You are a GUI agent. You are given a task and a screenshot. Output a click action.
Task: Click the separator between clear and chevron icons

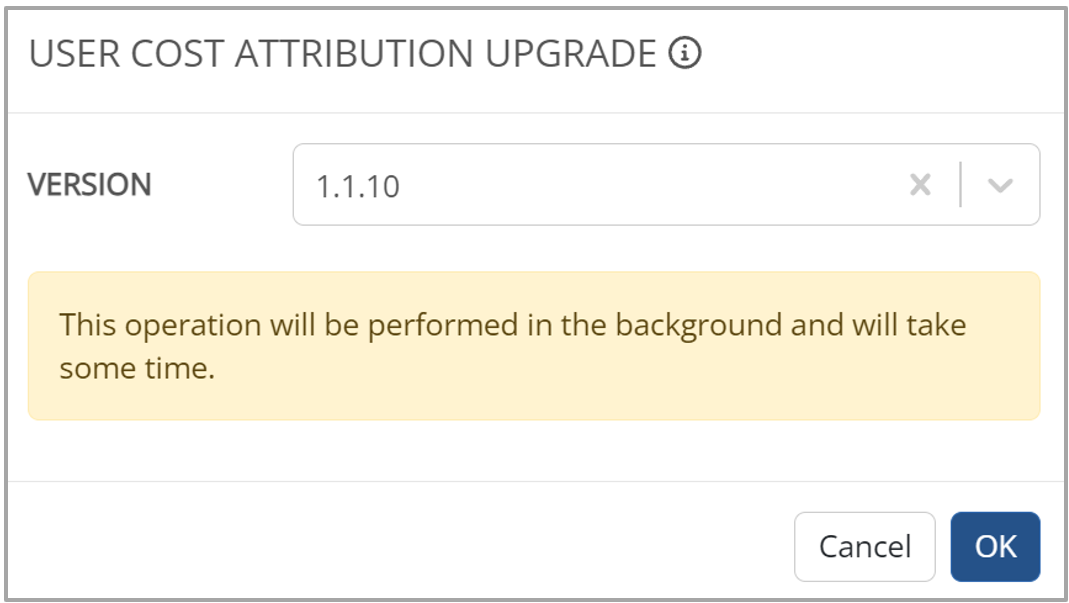point(960,185)
